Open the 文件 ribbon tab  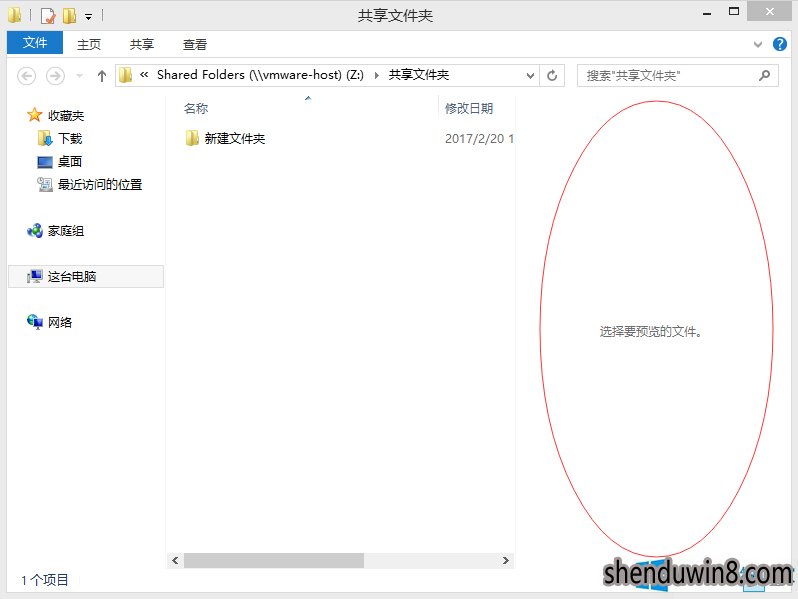pyautogui.click(x=35, y=43)
